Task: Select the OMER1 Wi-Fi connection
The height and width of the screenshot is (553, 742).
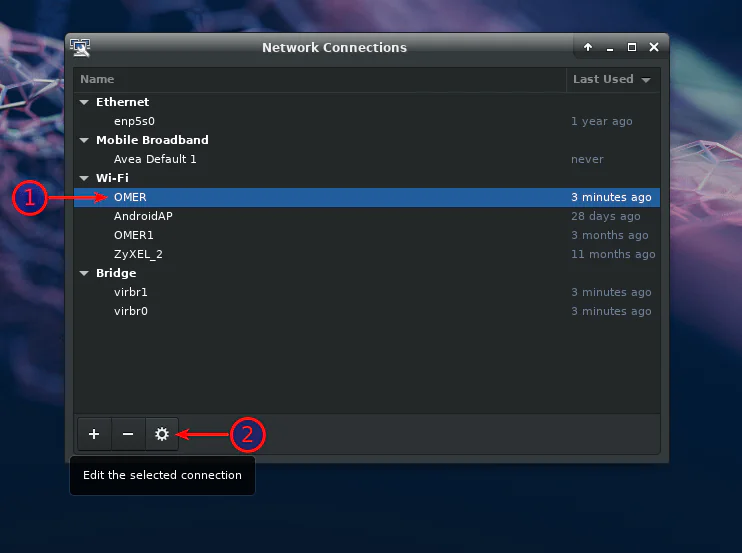Action: coord(134,235)
